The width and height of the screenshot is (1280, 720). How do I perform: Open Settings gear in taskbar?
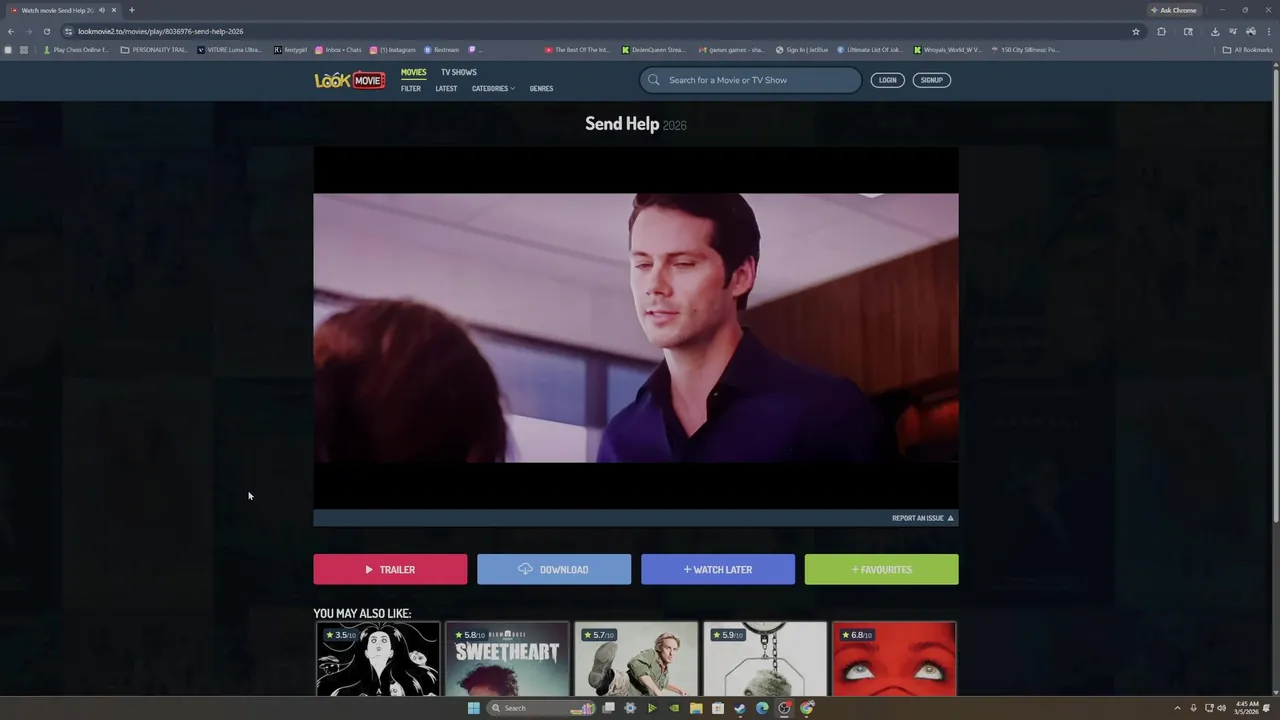coord(630,708)
